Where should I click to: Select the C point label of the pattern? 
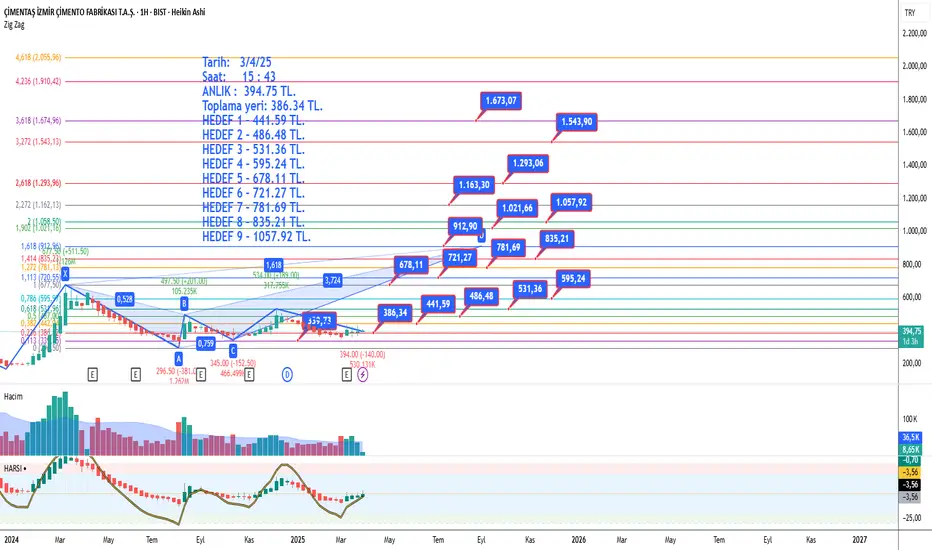233,351
